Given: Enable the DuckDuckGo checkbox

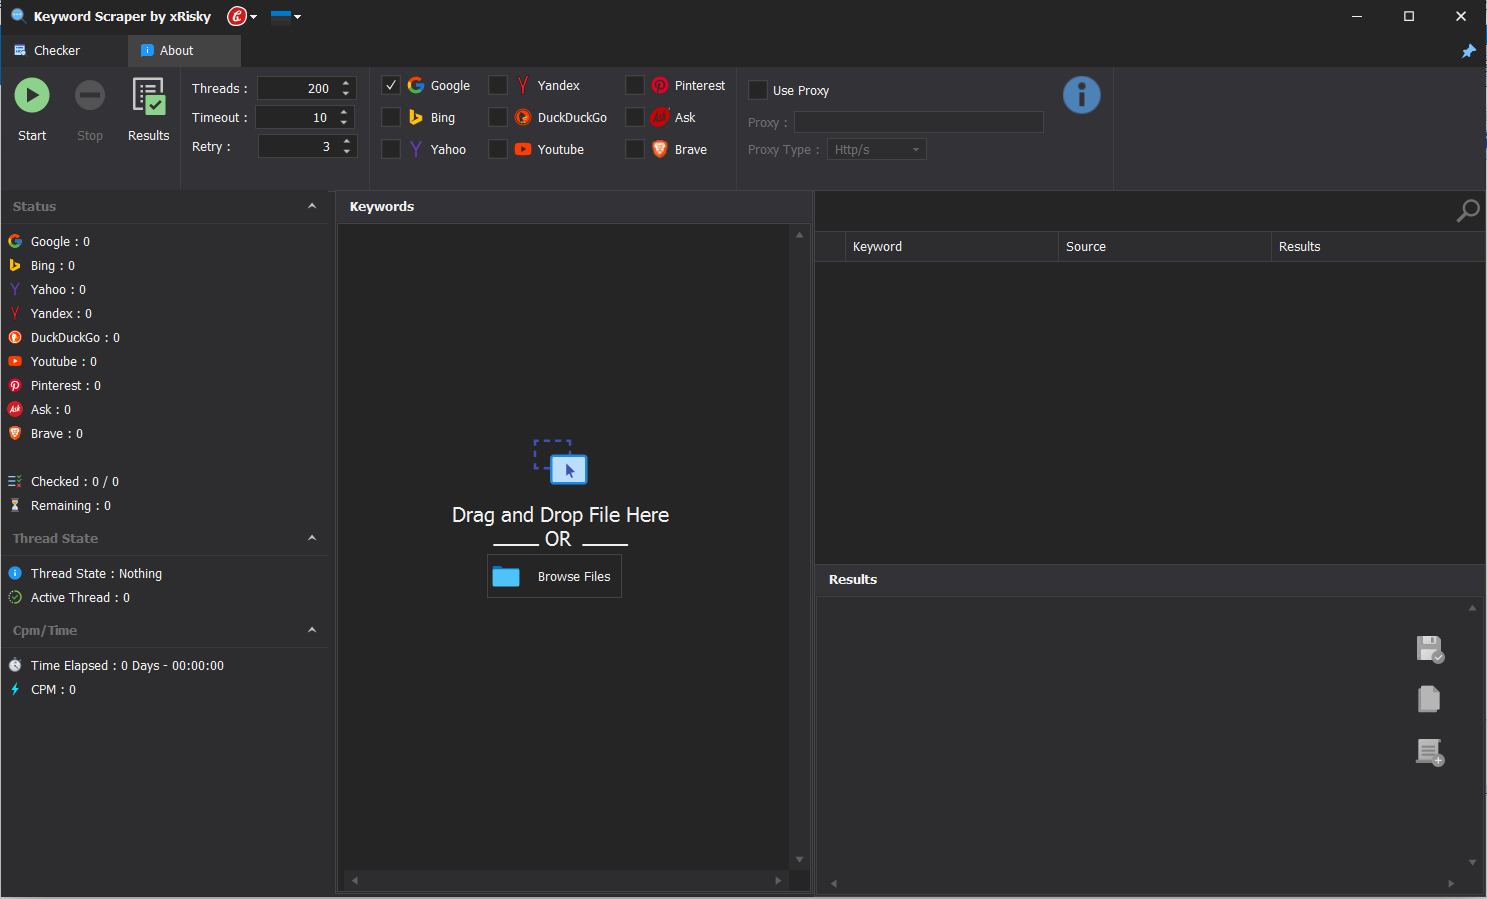Looking at the screenshot, I should tap(498, 118).
